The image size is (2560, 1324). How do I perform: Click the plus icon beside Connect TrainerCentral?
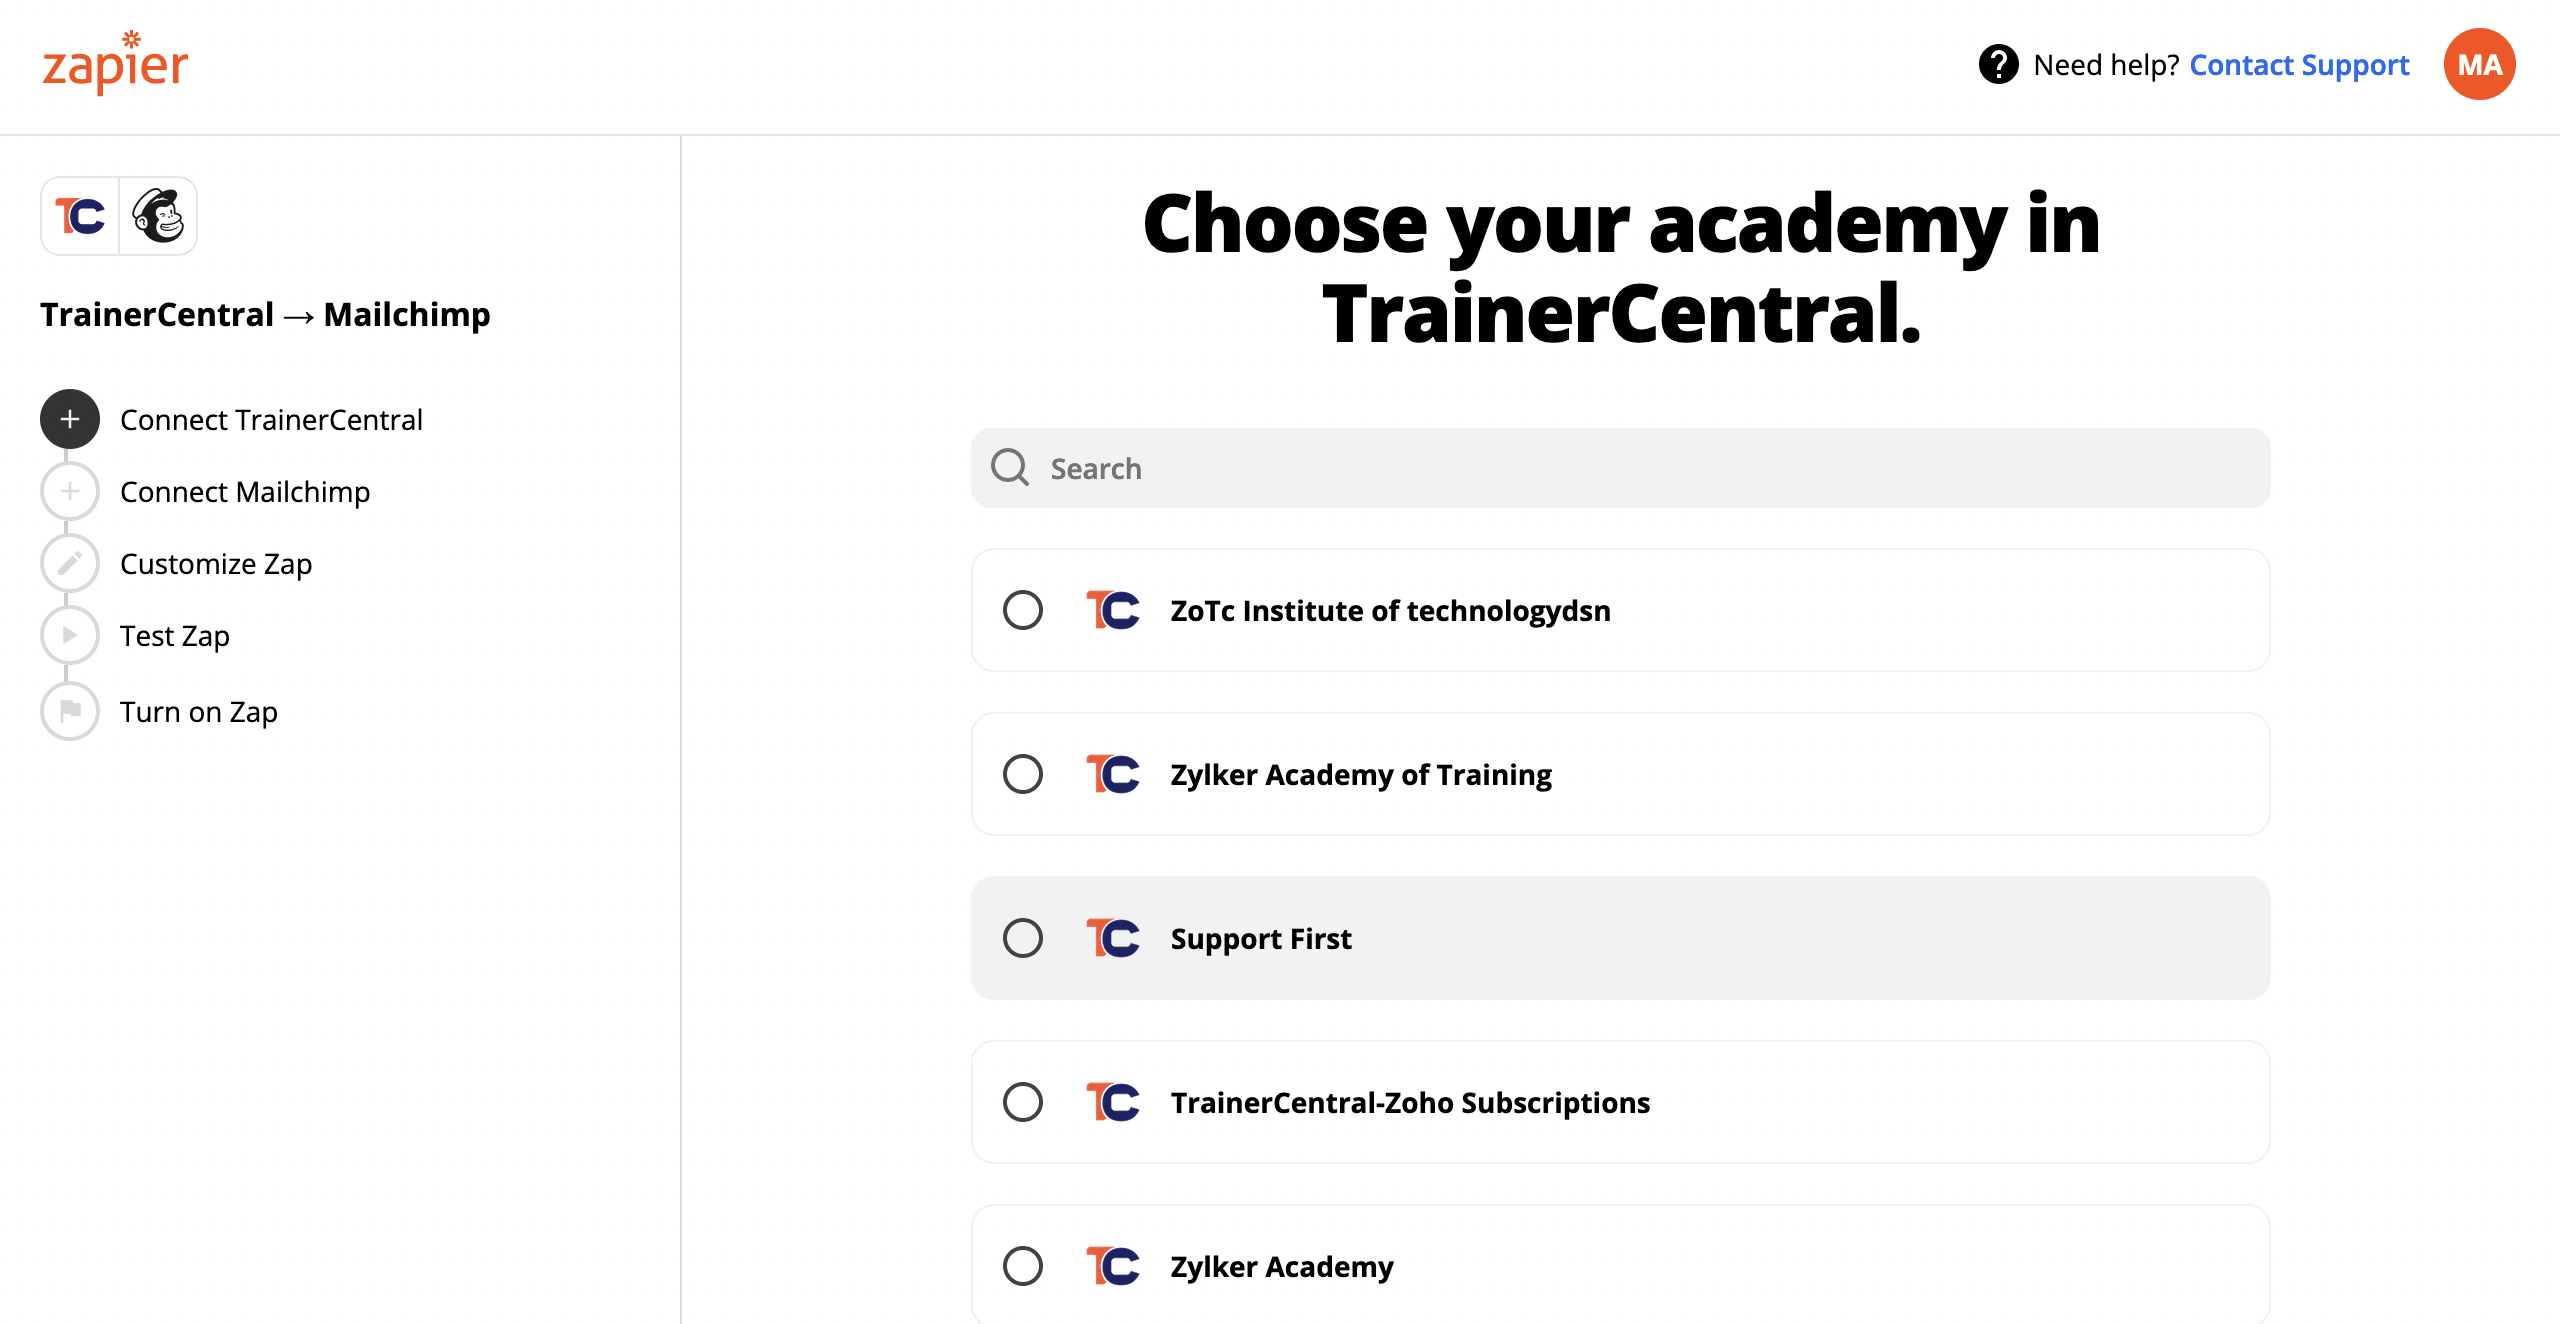point(70,419)
